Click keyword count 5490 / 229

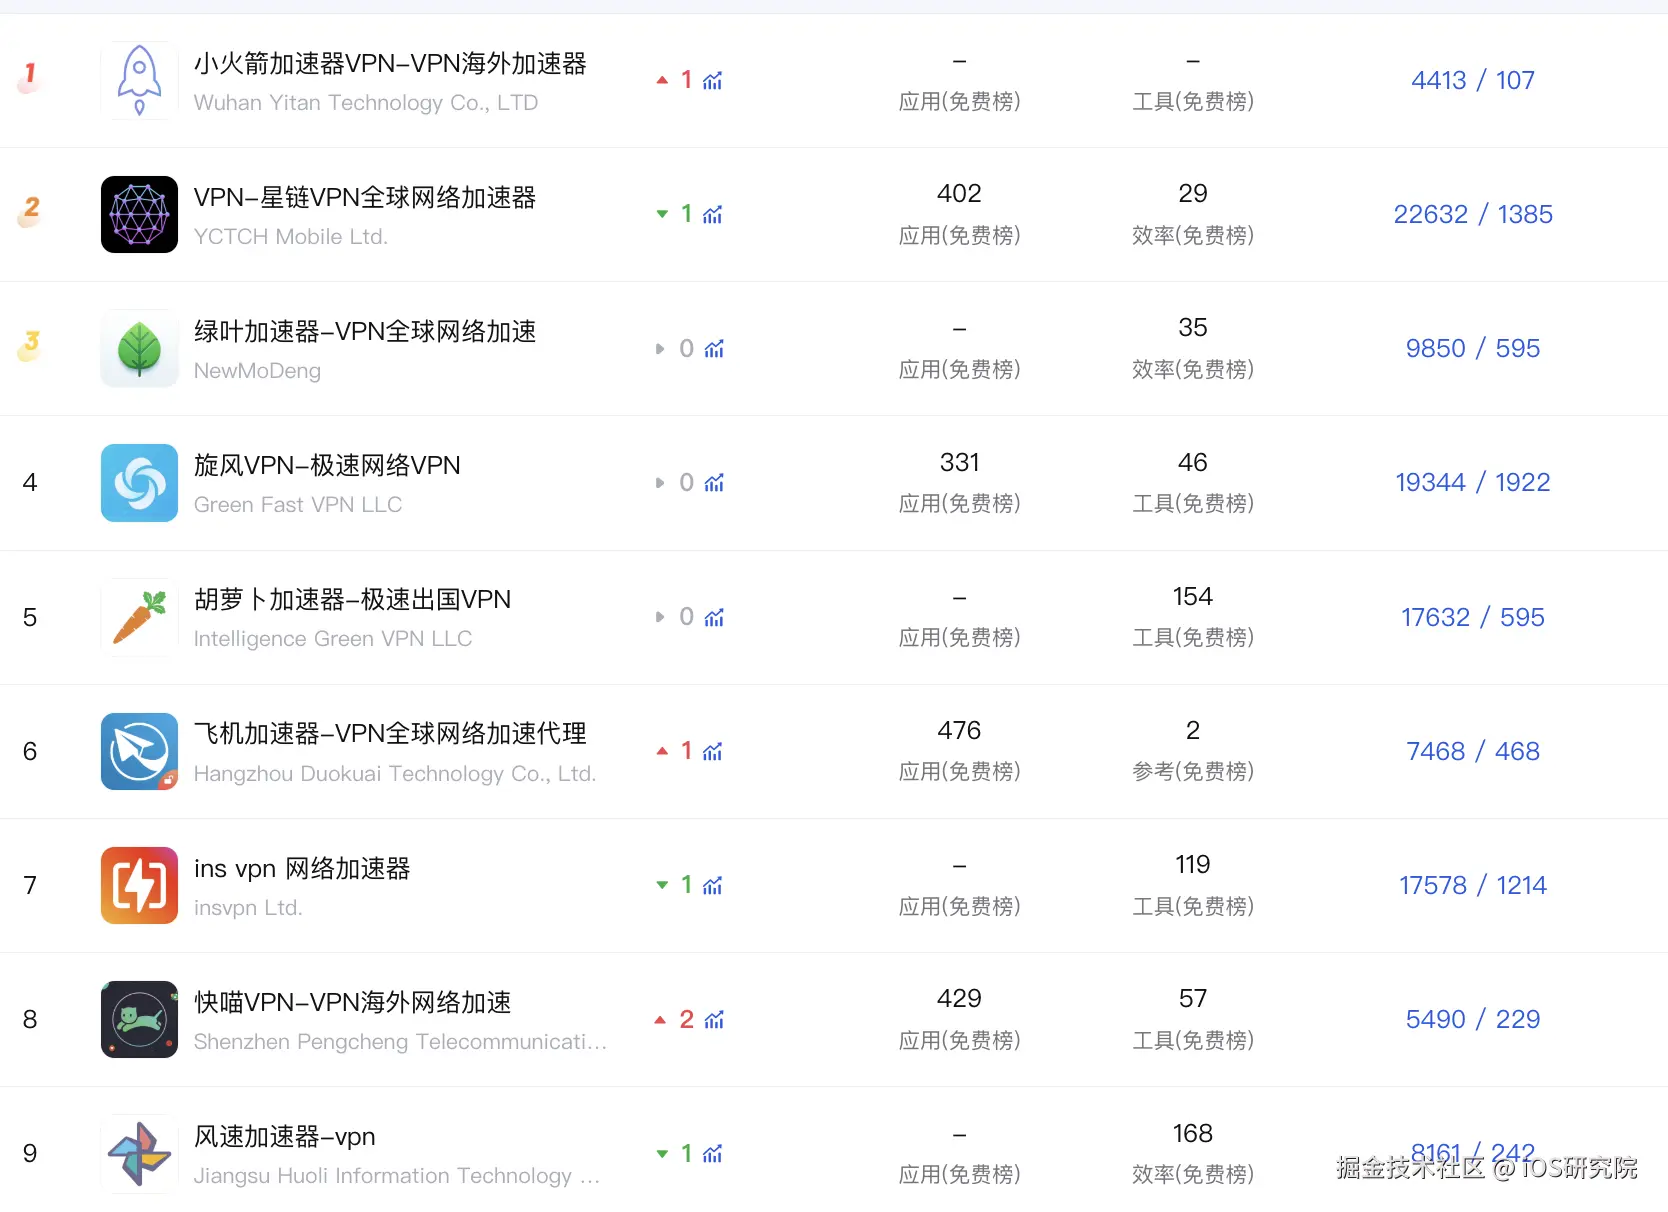1473,1019
